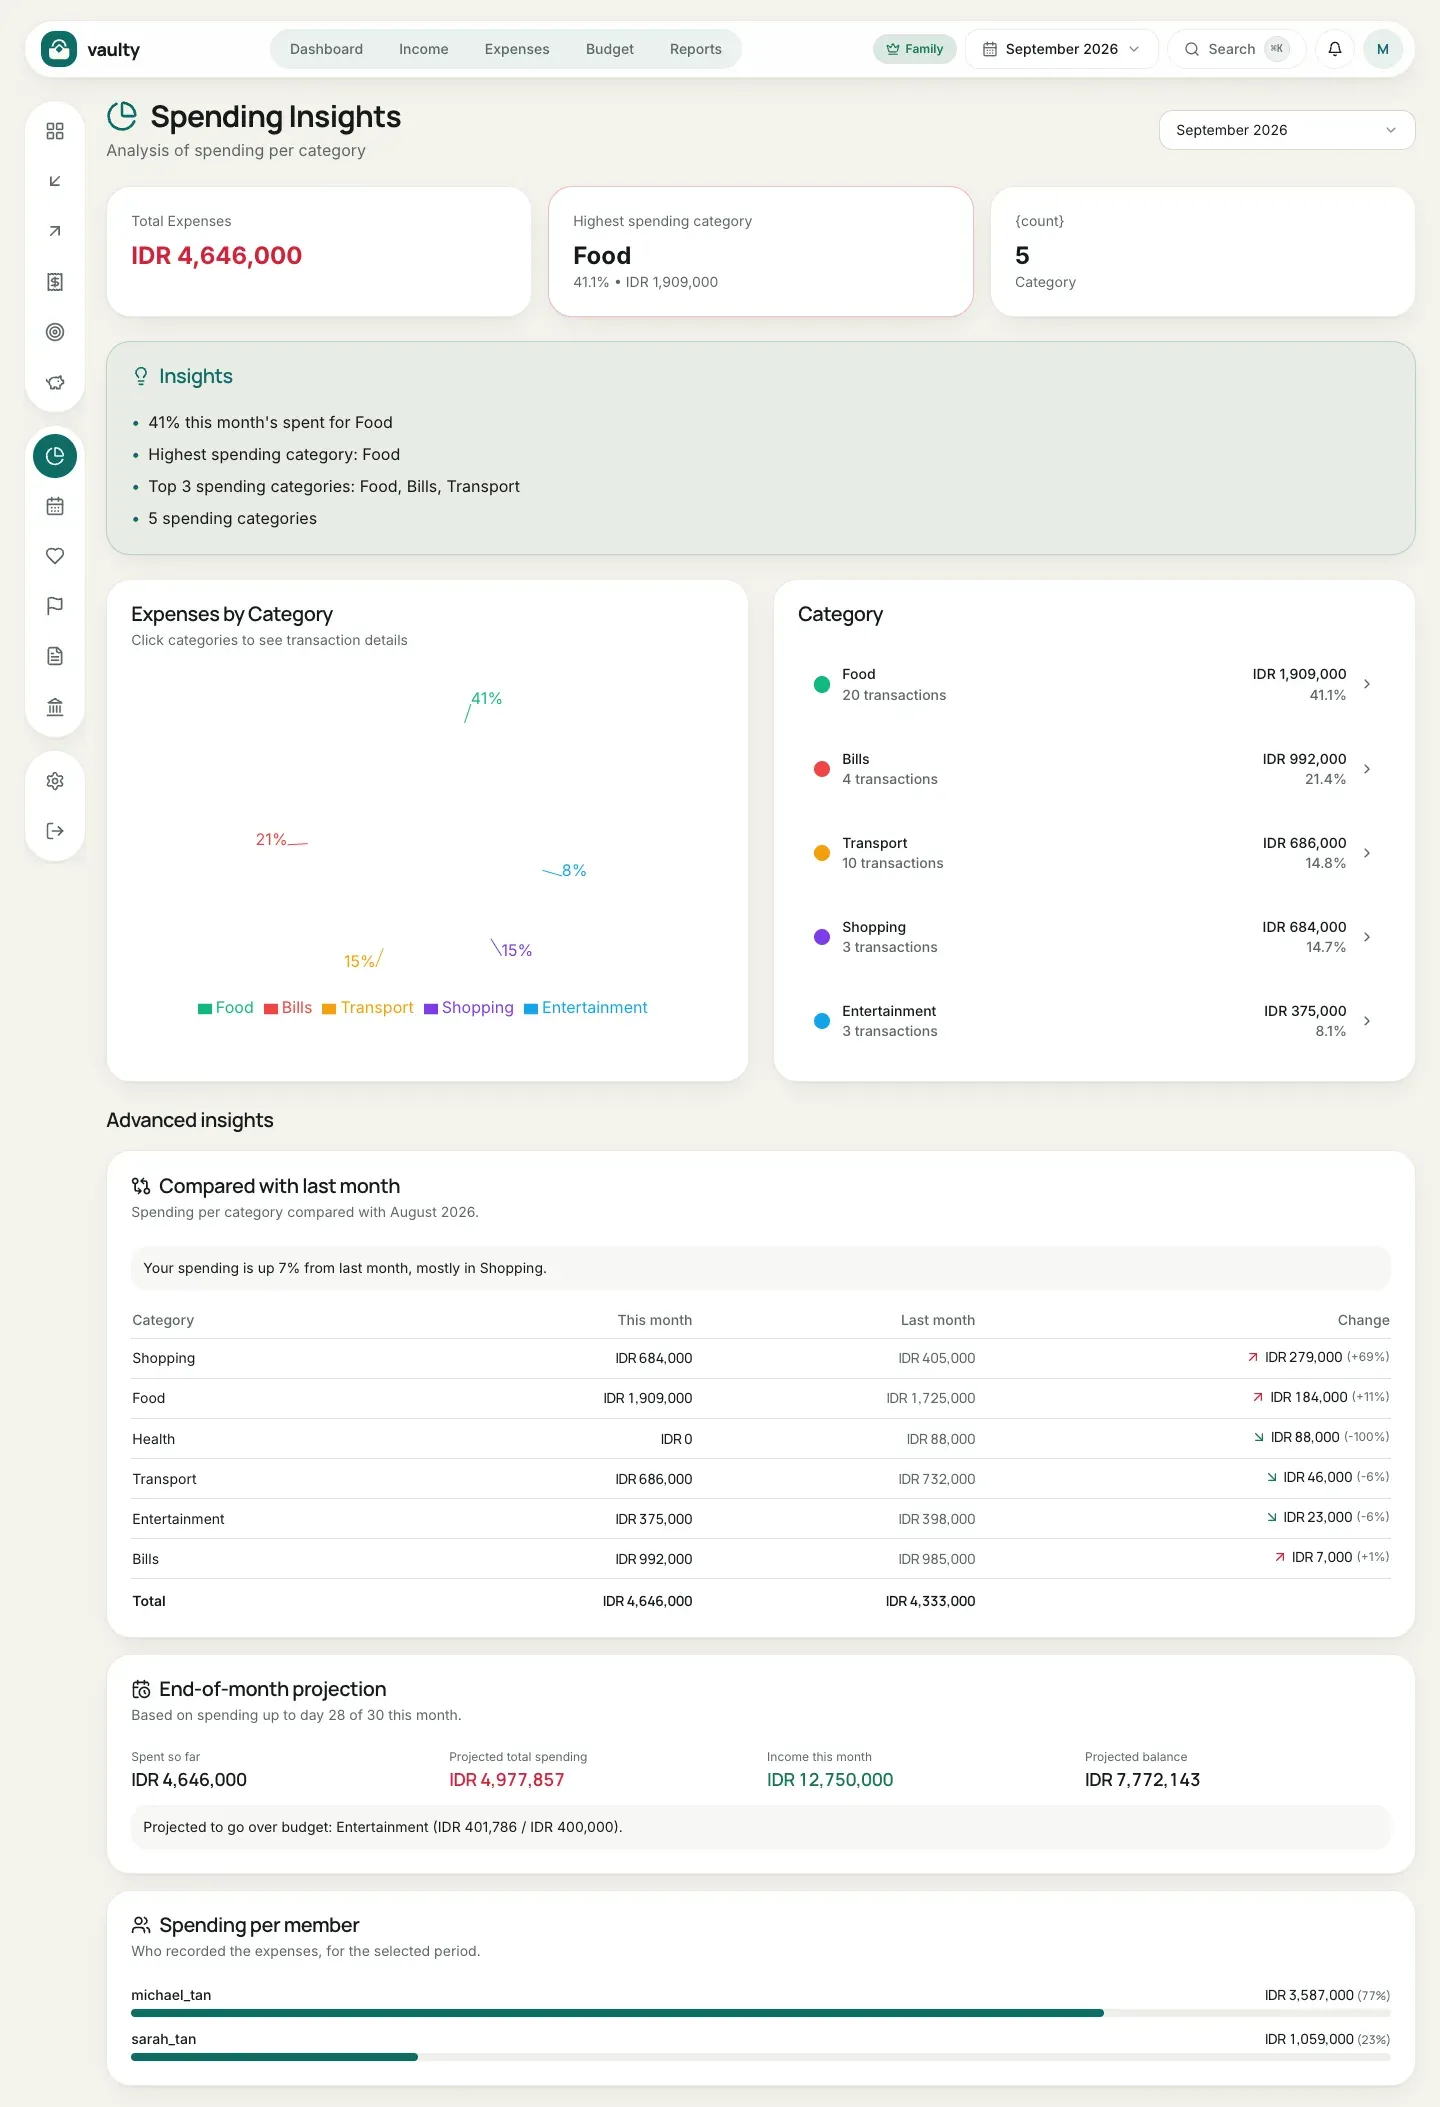1440x2107 pixels.
Task: Go to the Expenses tab
Action: pyautogui.click(x=517, y=49)
